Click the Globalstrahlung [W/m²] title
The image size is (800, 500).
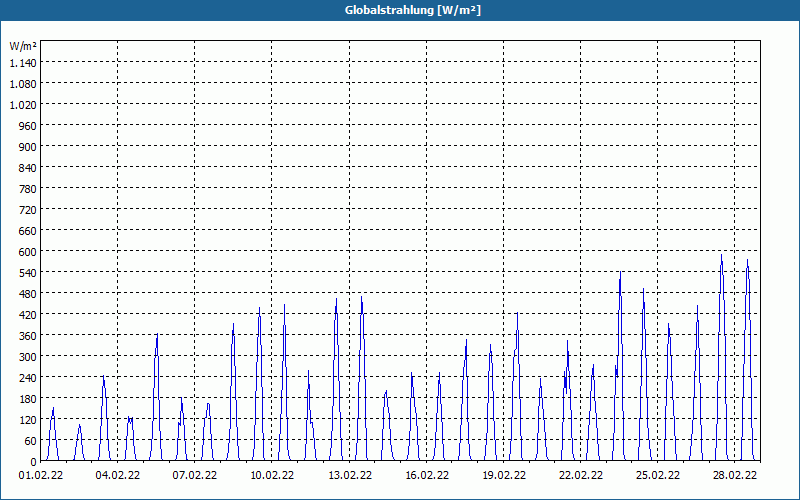(413, 10)
